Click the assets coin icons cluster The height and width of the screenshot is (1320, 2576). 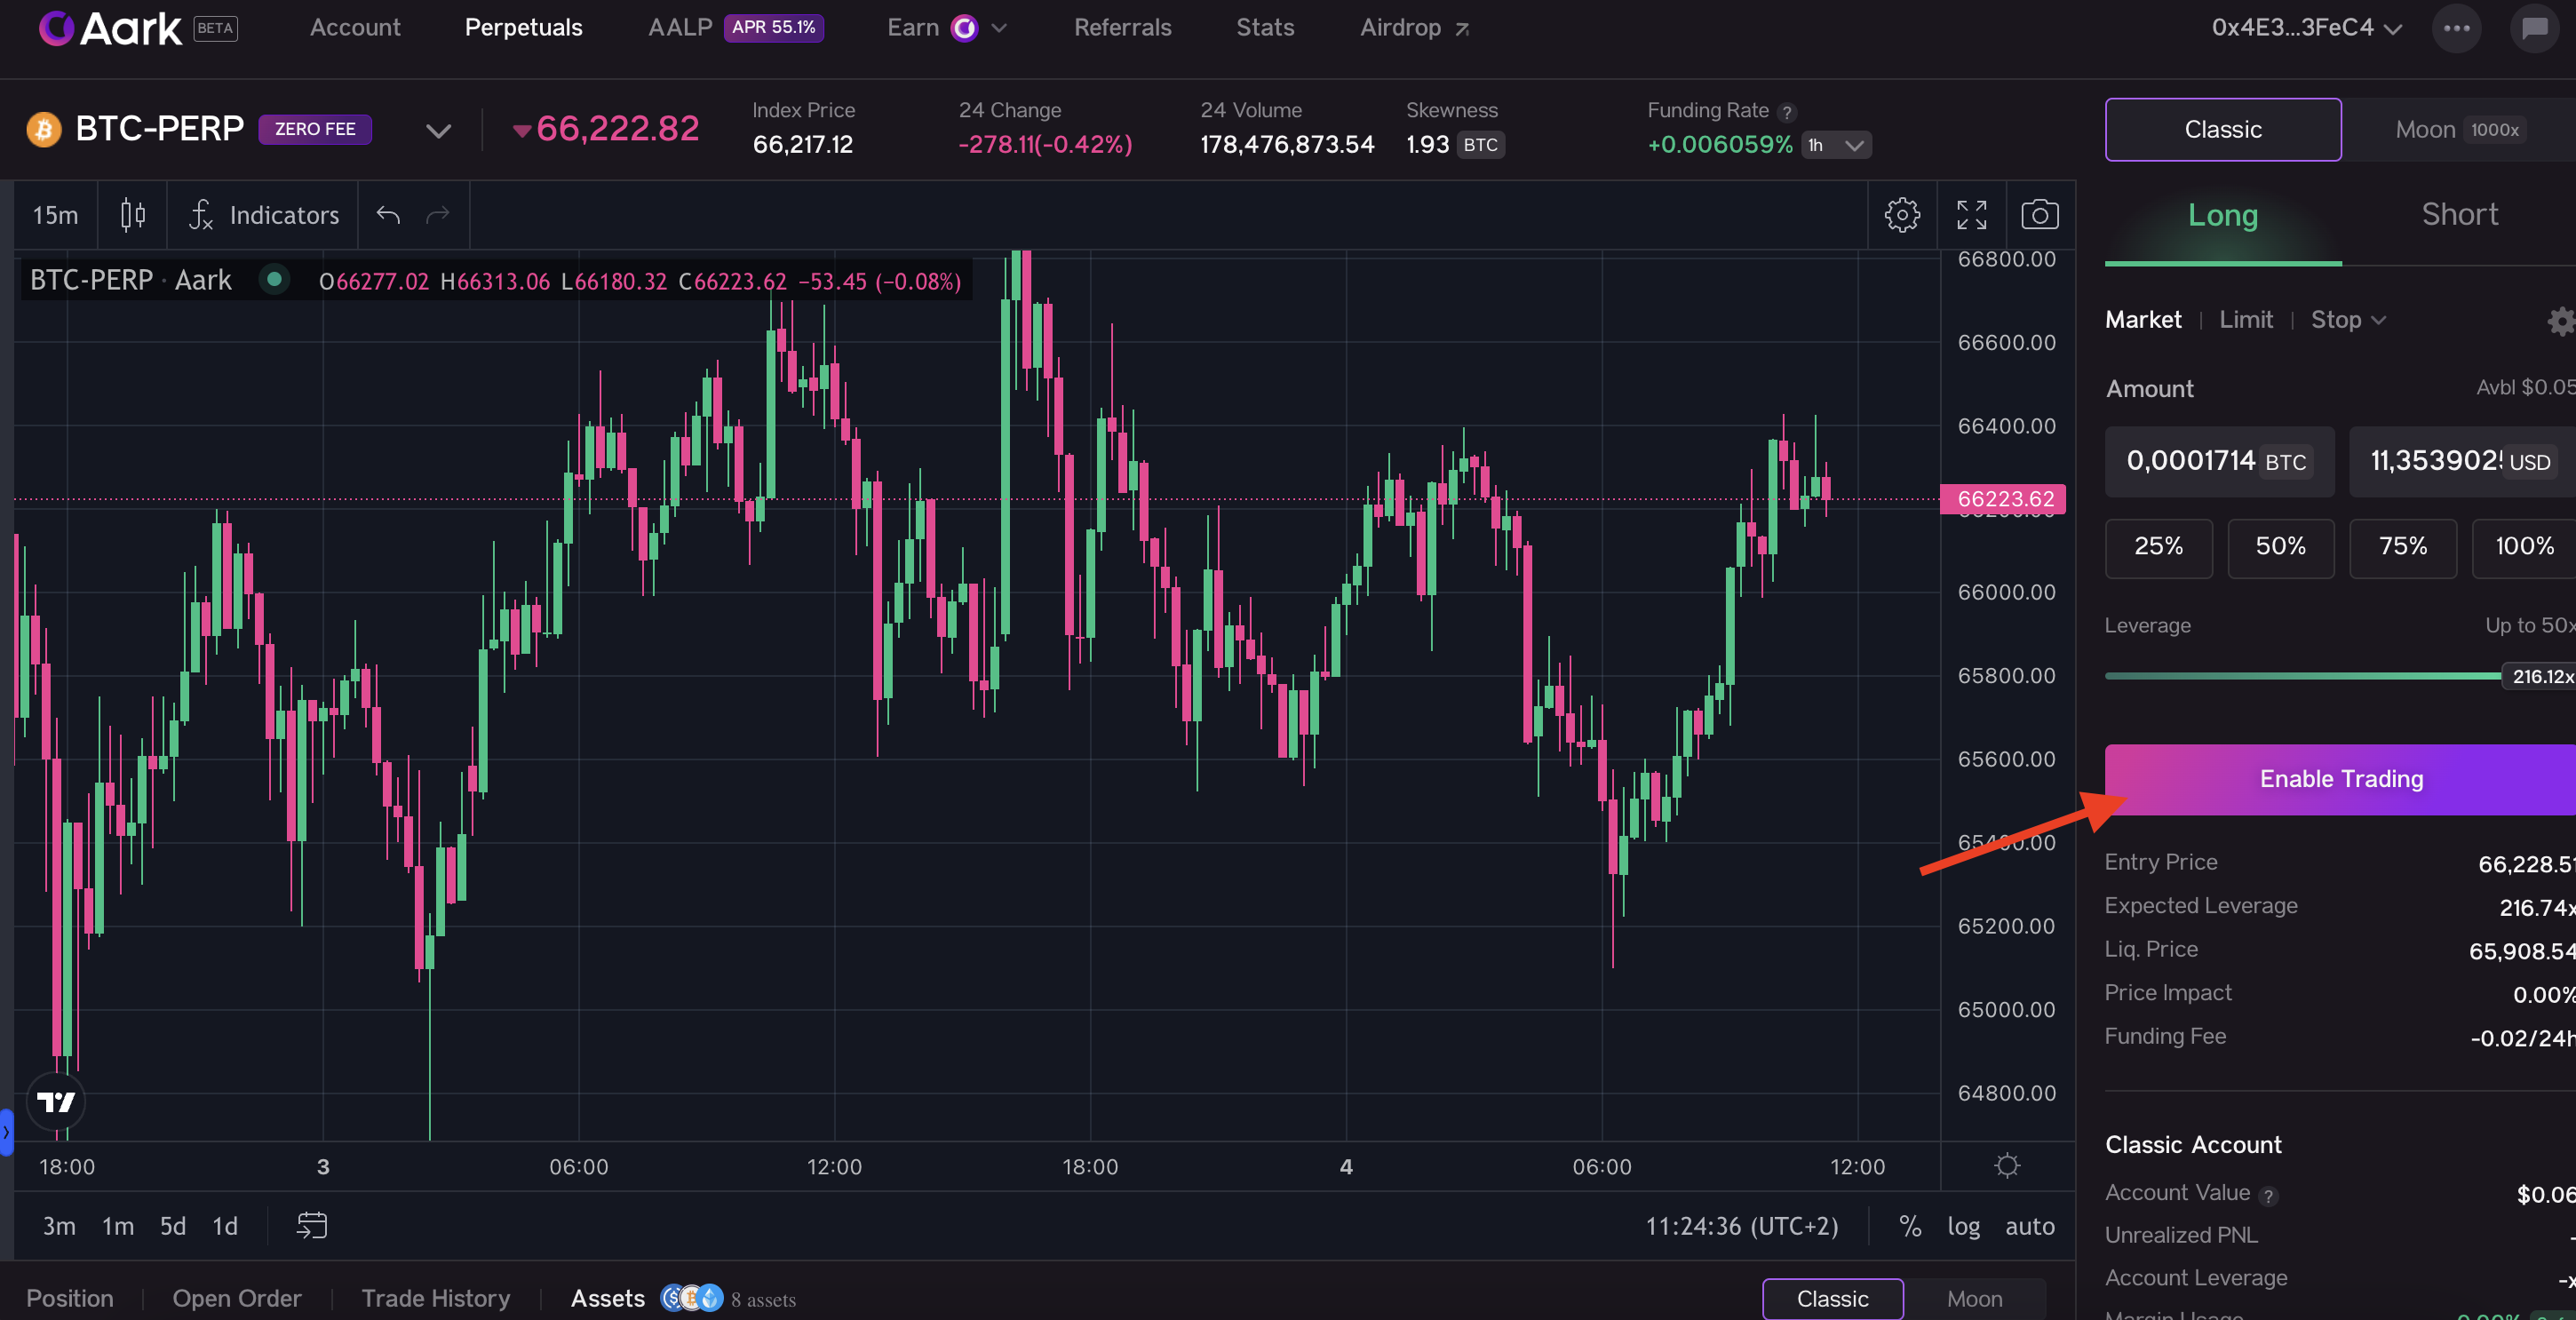pyautogui.click(x=691, y=1298)
